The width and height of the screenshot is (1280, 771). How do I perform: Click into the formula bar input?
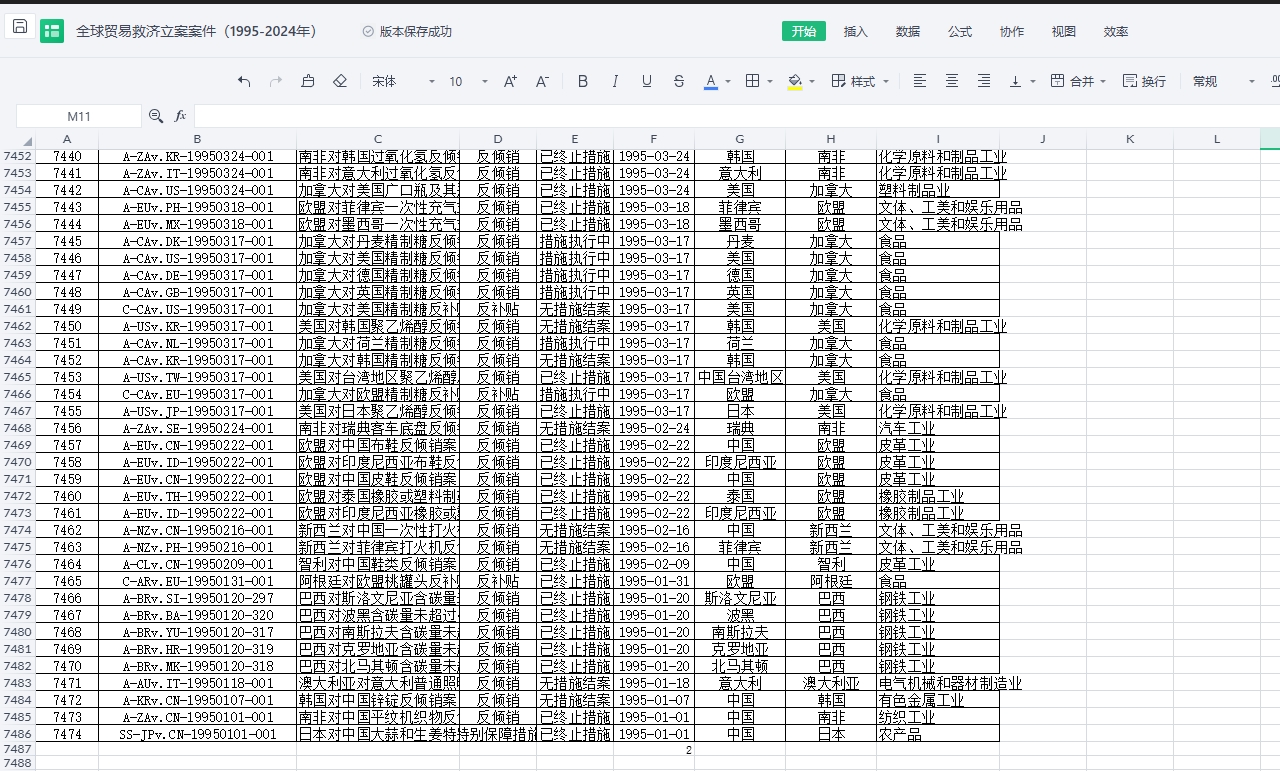736,116
